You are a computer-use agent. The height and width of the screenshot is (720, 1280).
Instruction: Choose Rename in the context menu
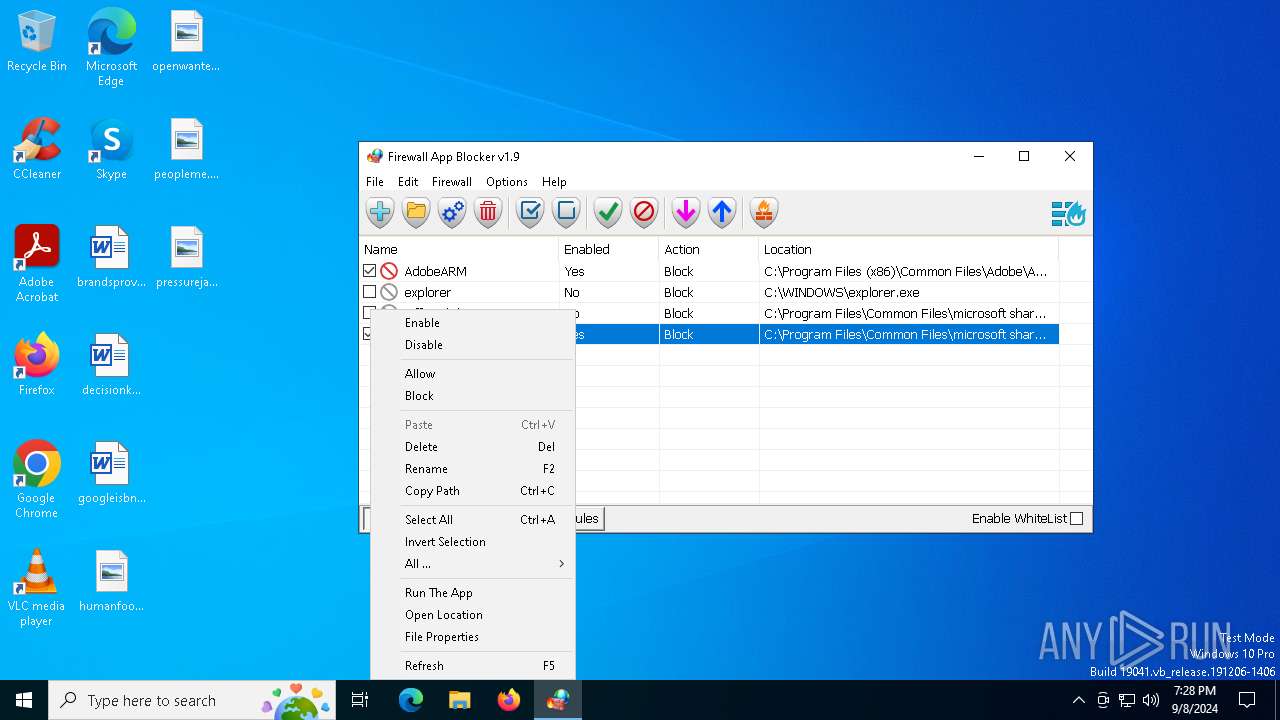click(x=473, y=469)
